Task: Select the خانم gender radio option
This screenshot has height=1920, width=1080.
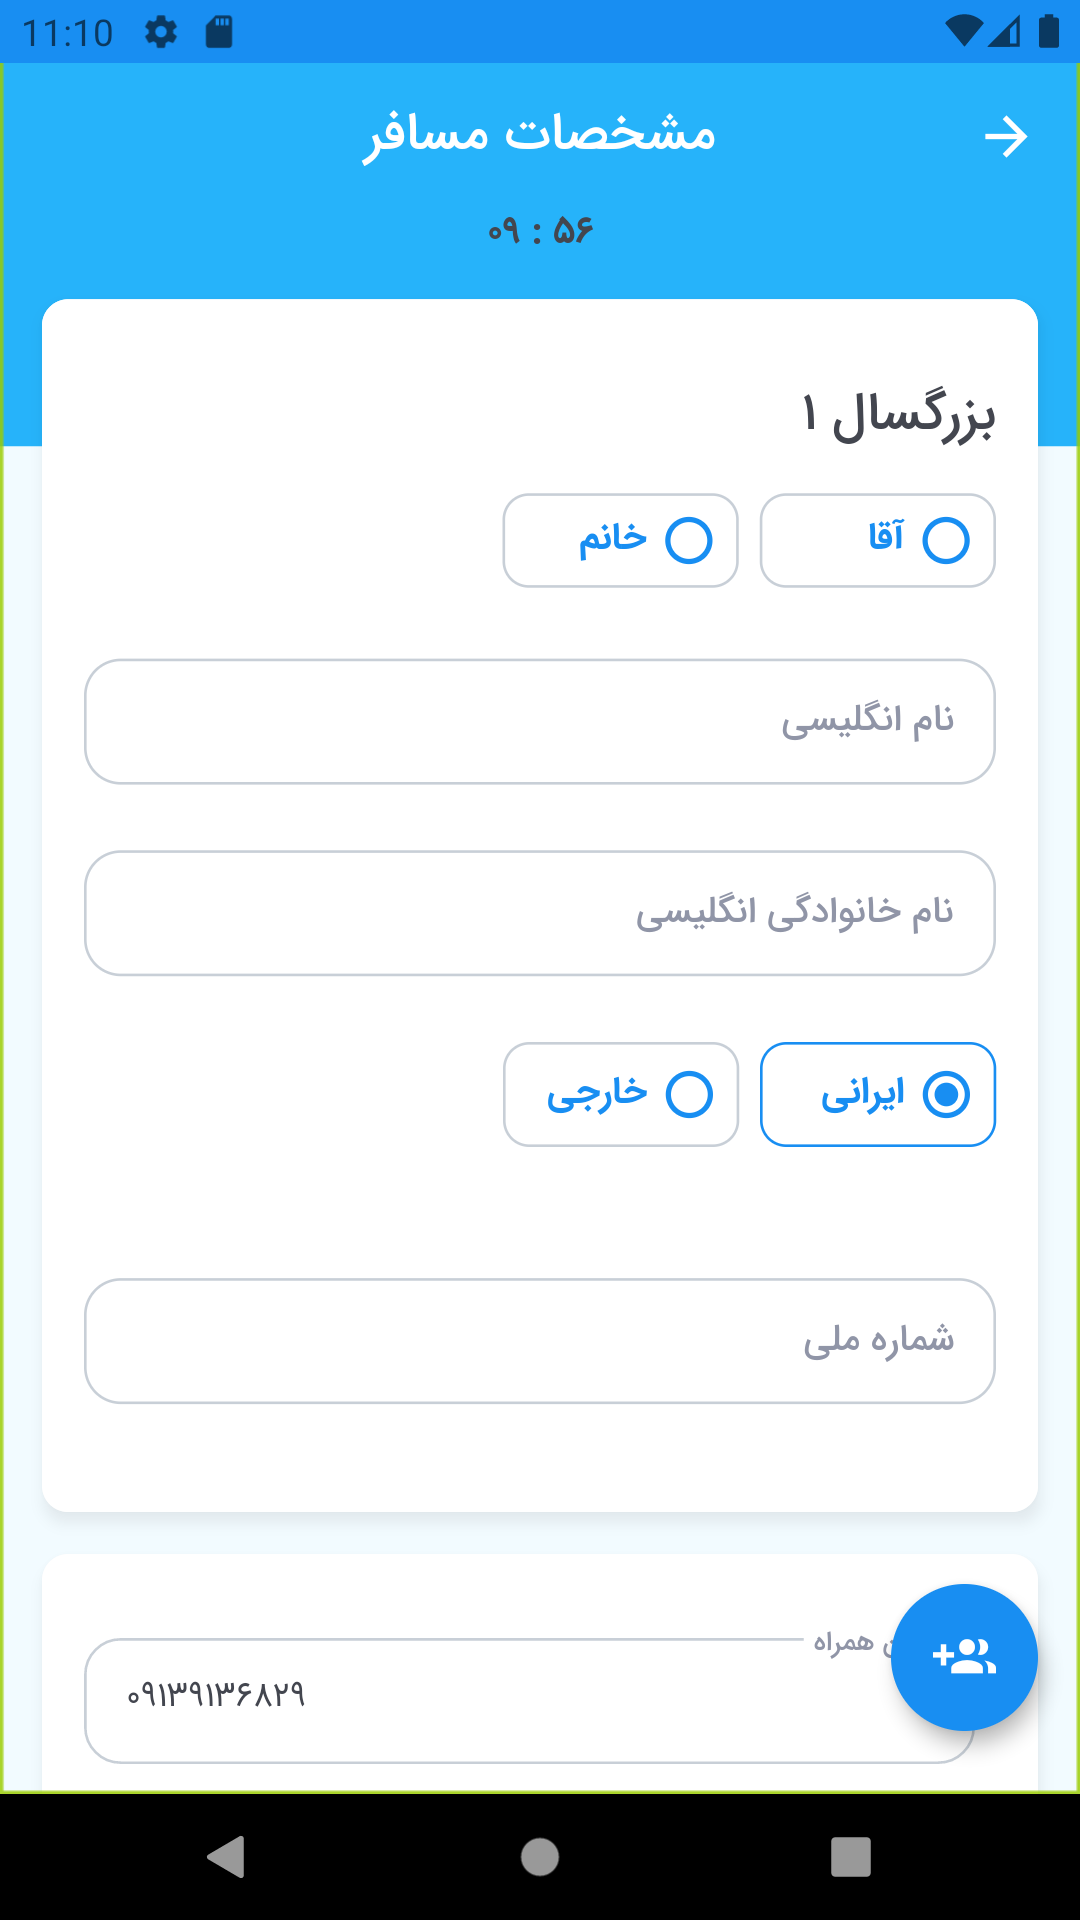Action: (620, 540)
